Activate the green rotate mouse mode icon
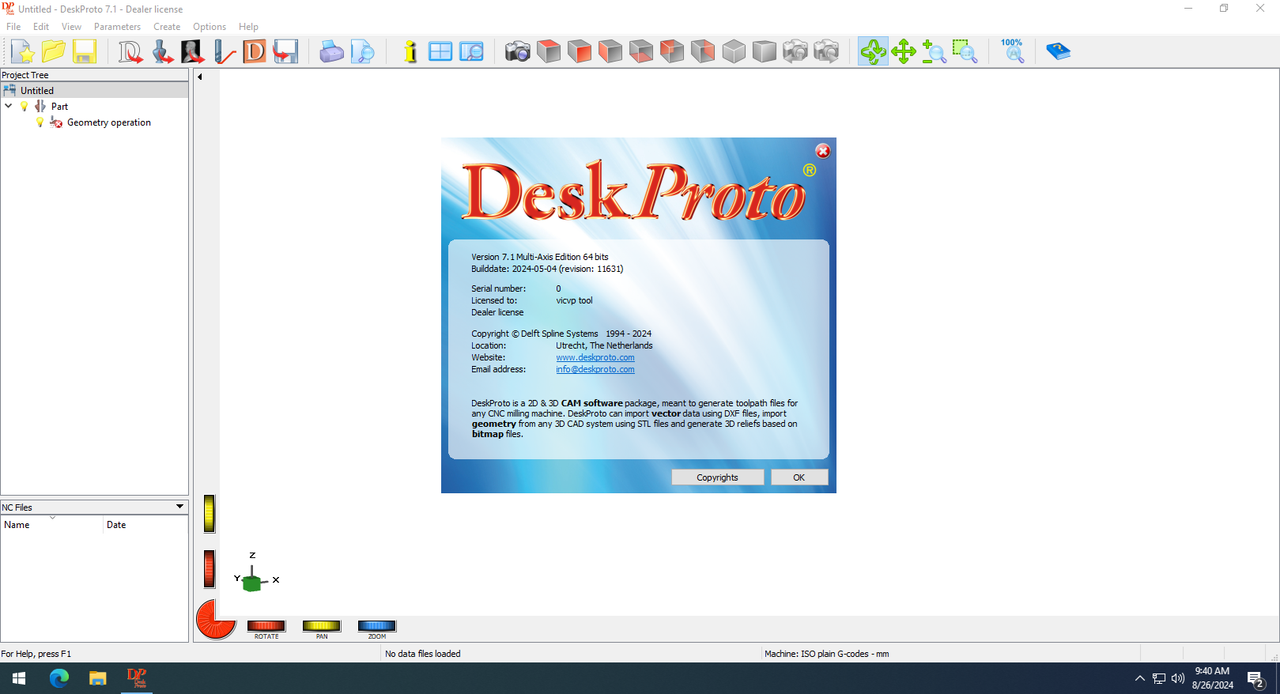This screenshot has width=1280, height=694. [x=873, y=51]
